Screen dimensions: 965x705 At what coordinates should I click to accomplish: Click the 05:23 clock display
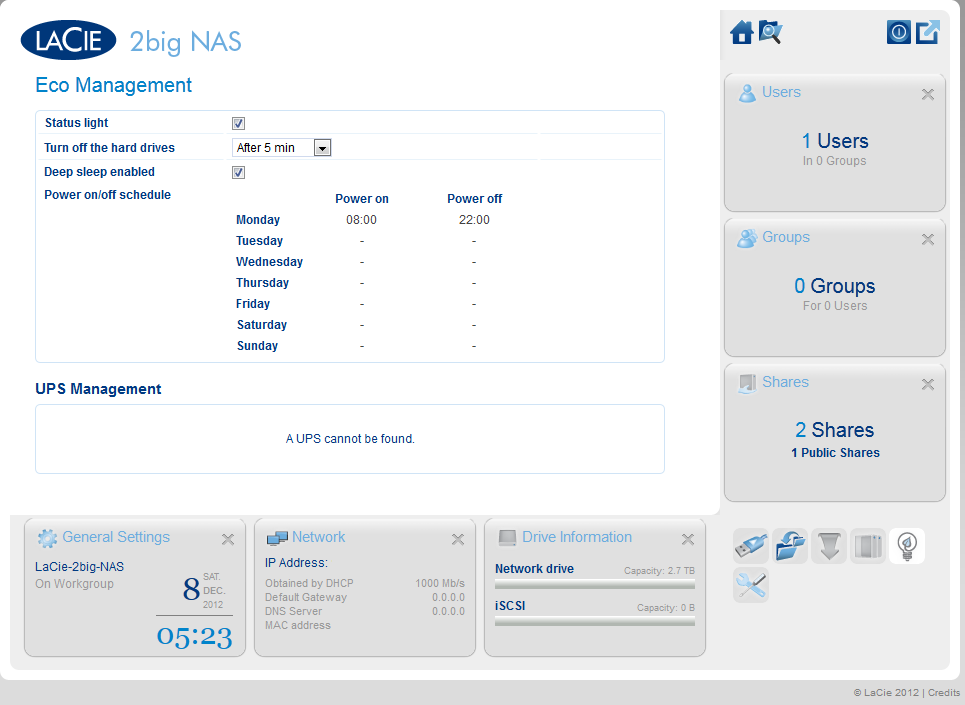click(194, 636)
